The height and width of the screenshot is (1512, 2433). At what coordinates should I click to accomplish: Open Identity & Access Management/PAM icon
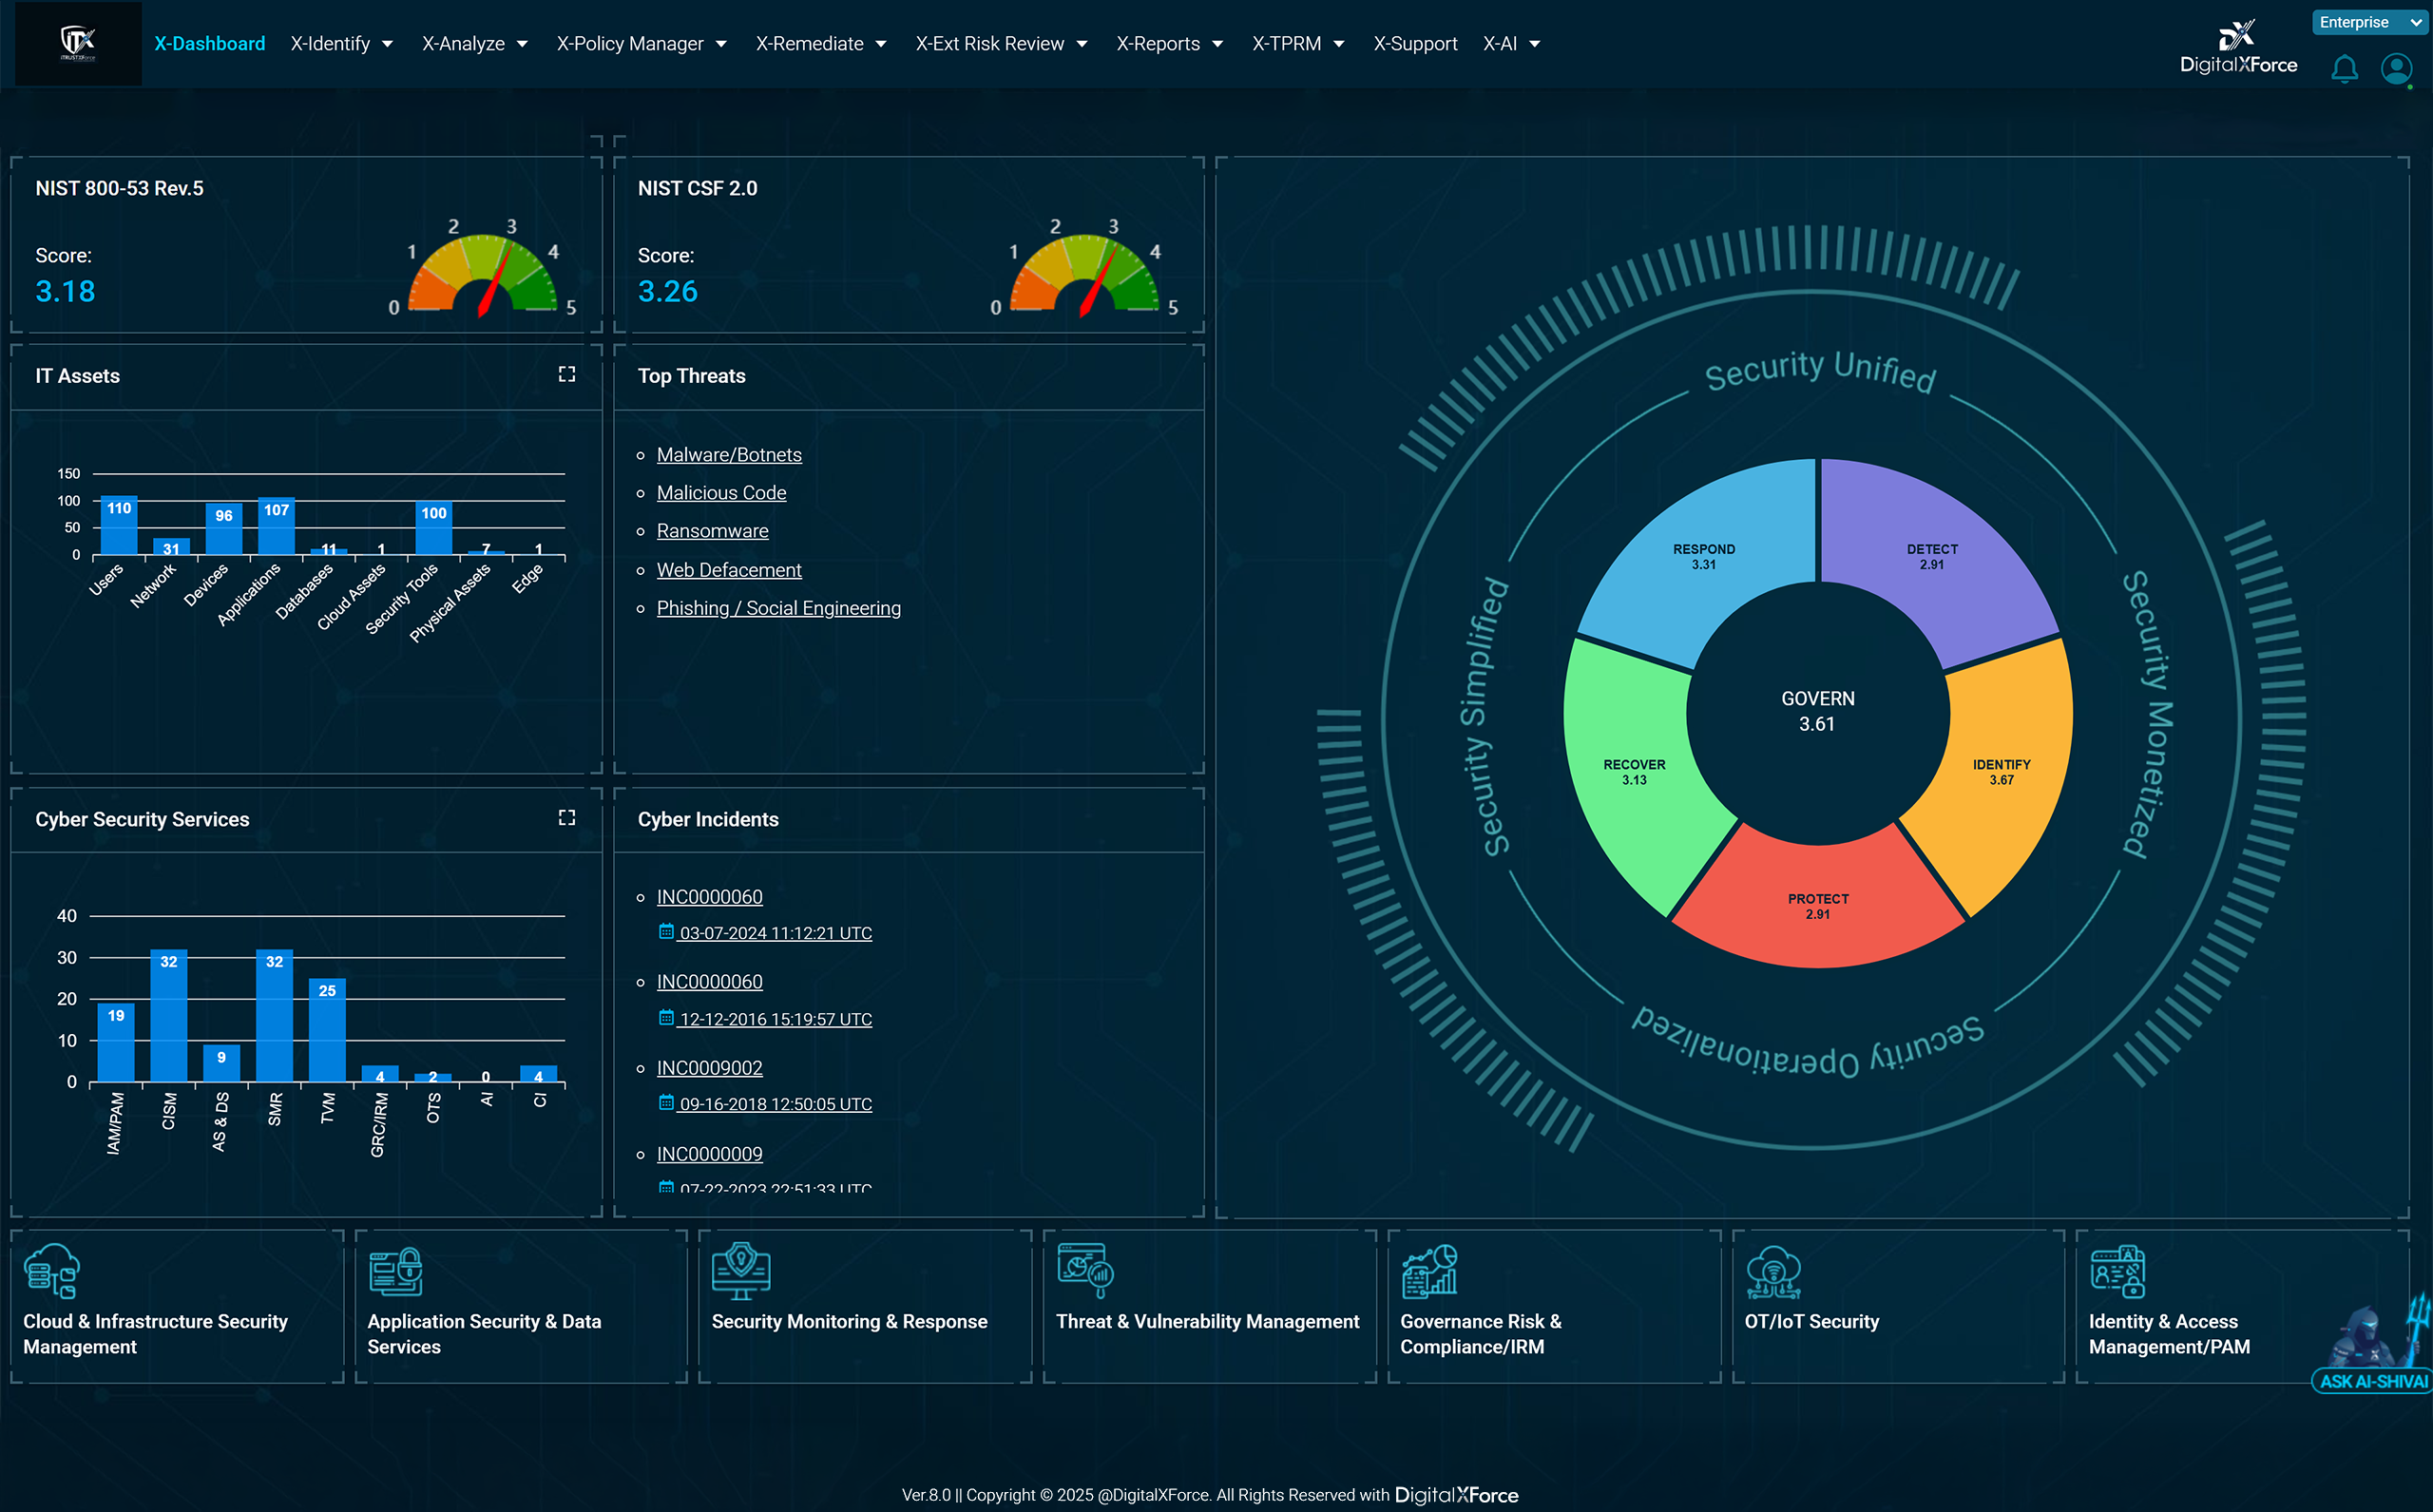tap(2119, 1271)
